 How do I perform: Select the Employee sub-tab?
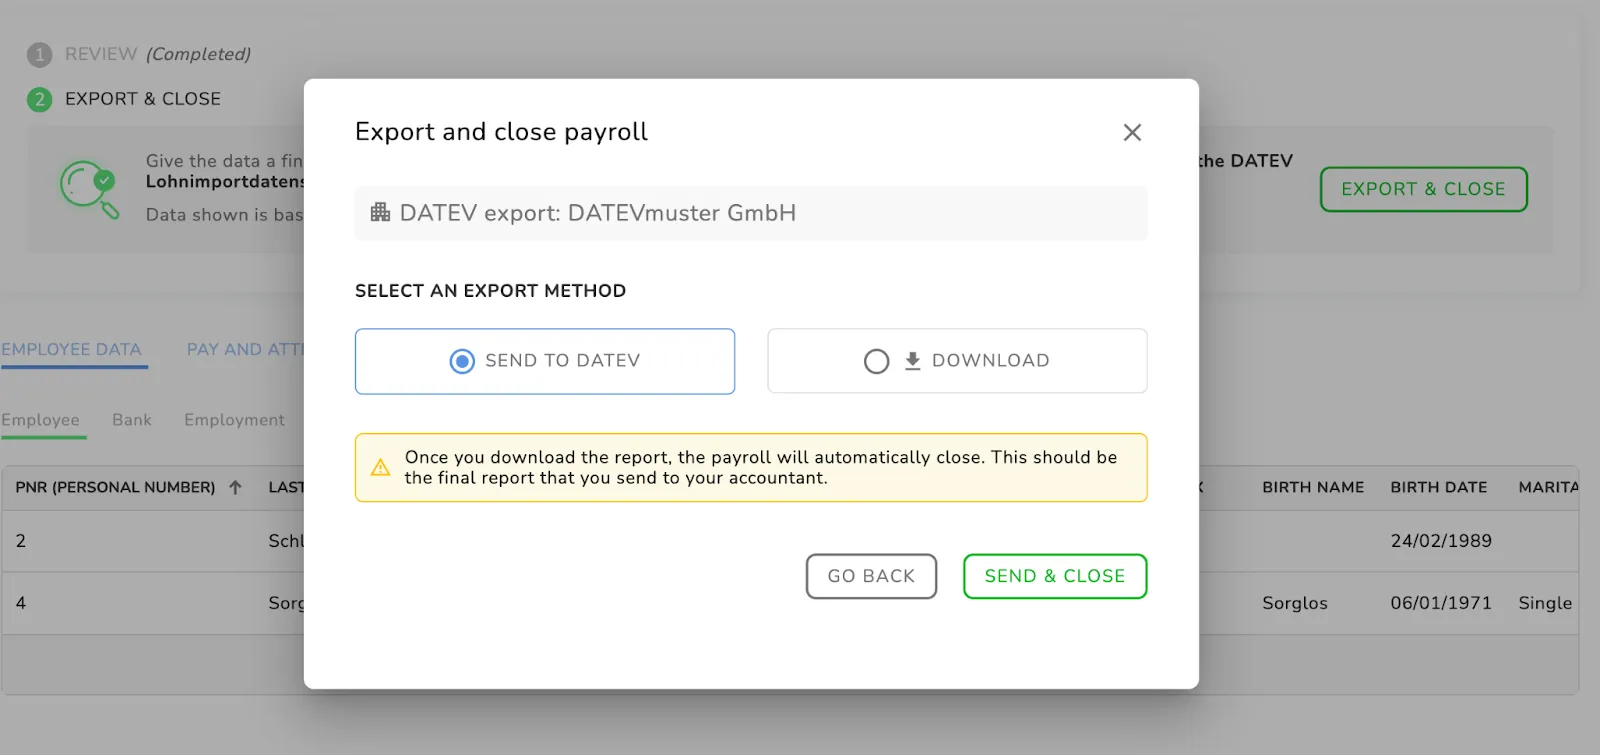(41, 420)
